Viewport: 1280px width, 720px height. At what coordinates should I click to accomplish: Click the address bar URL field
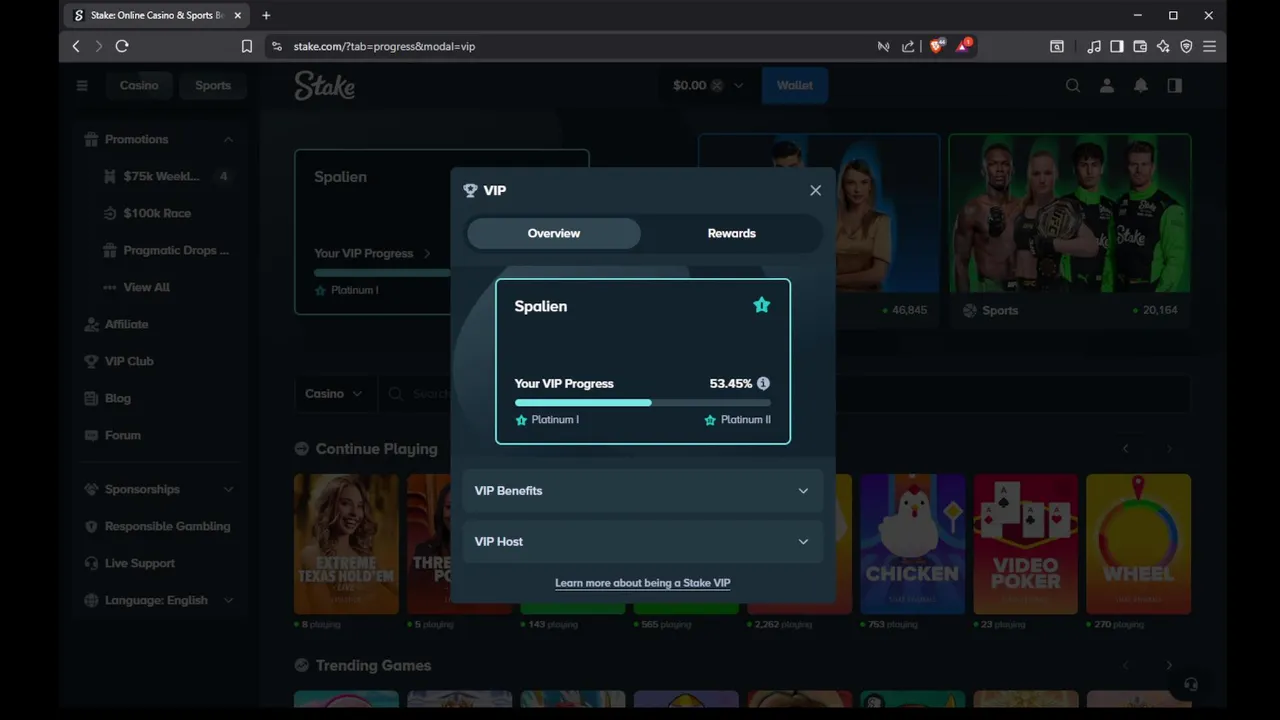570,46
